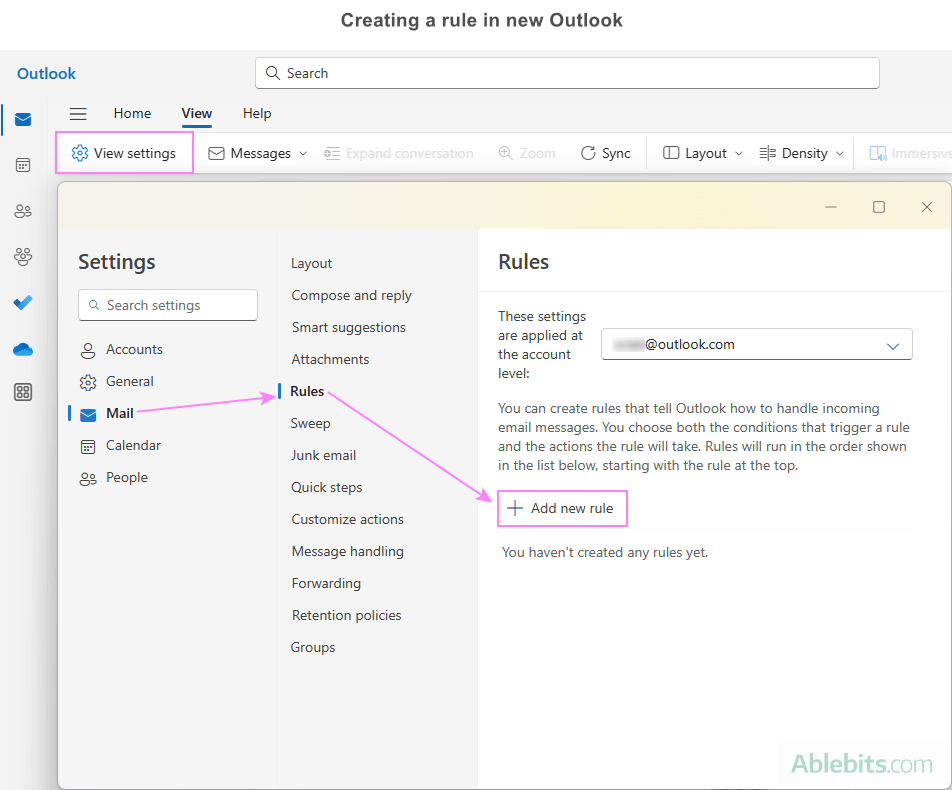The height and width of the screenshot is (790, 952).
Task: Open the account email dropdown
Action: 756,344
